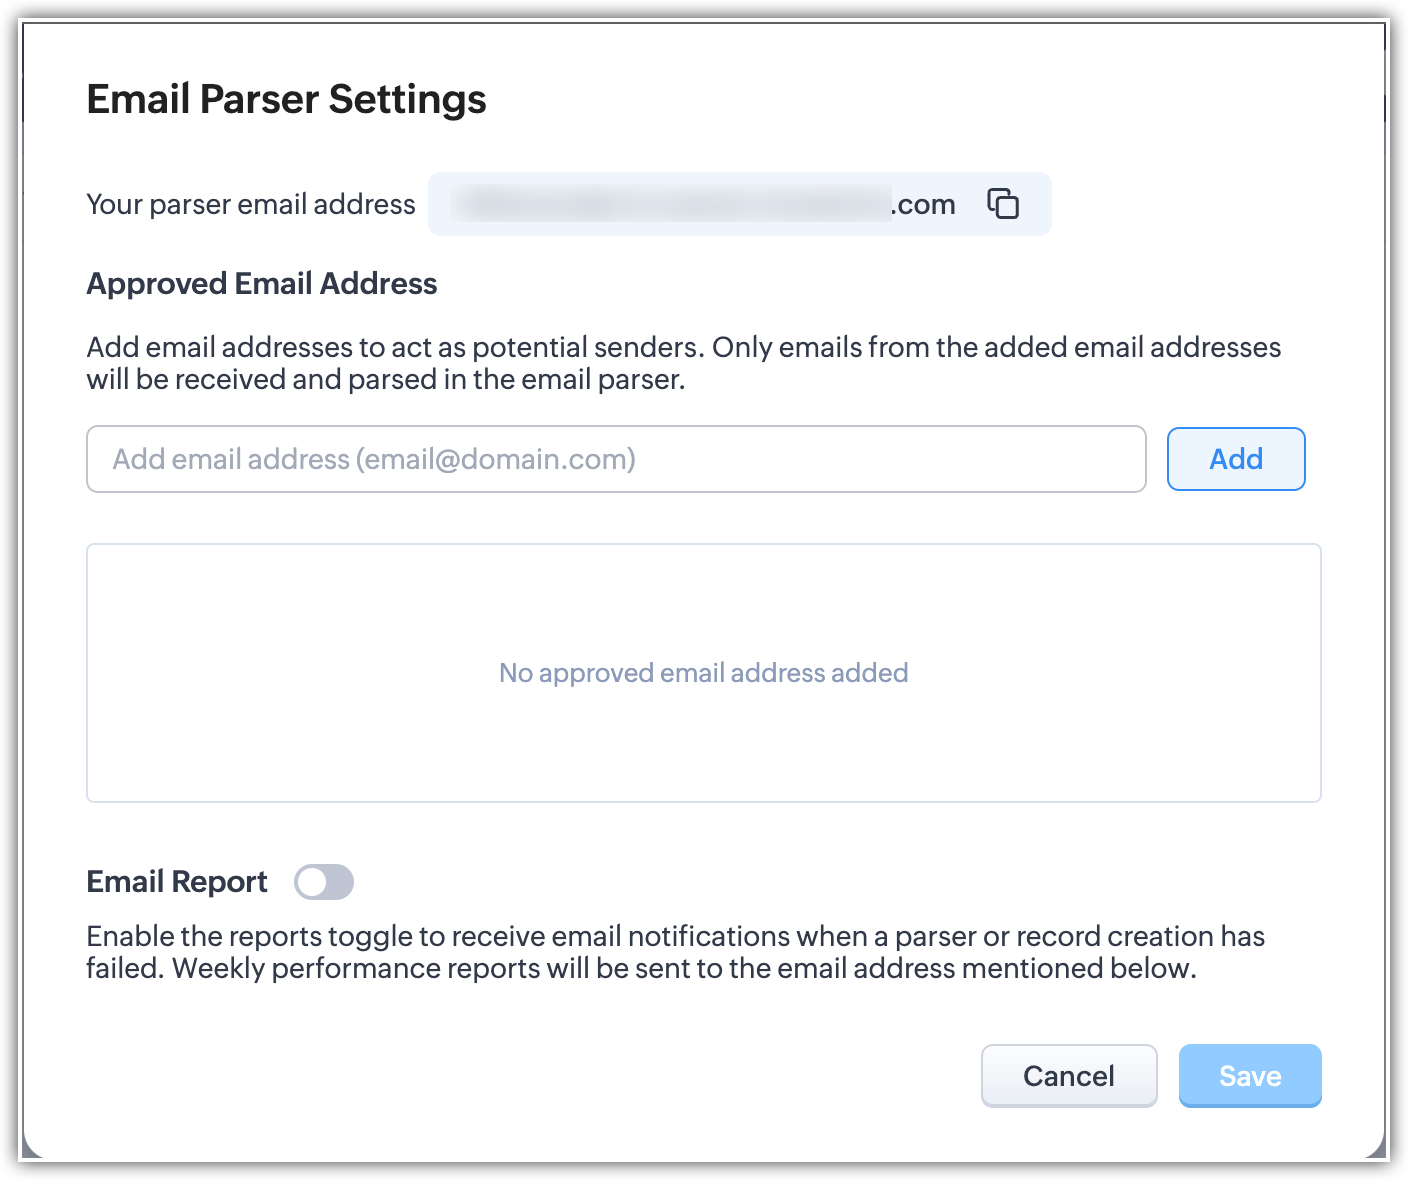Click the 'No approved email address added' message
The width and height of the screenshot is (1408, 1180).
point(703,673)
